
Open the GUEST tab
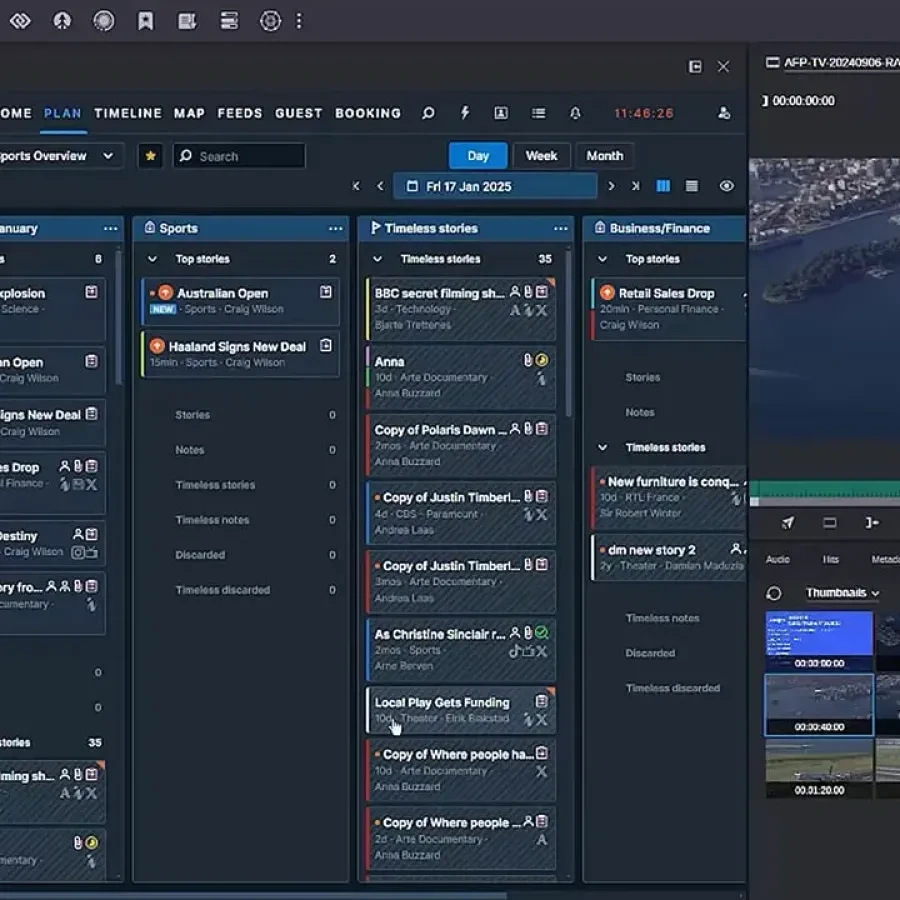298,113
